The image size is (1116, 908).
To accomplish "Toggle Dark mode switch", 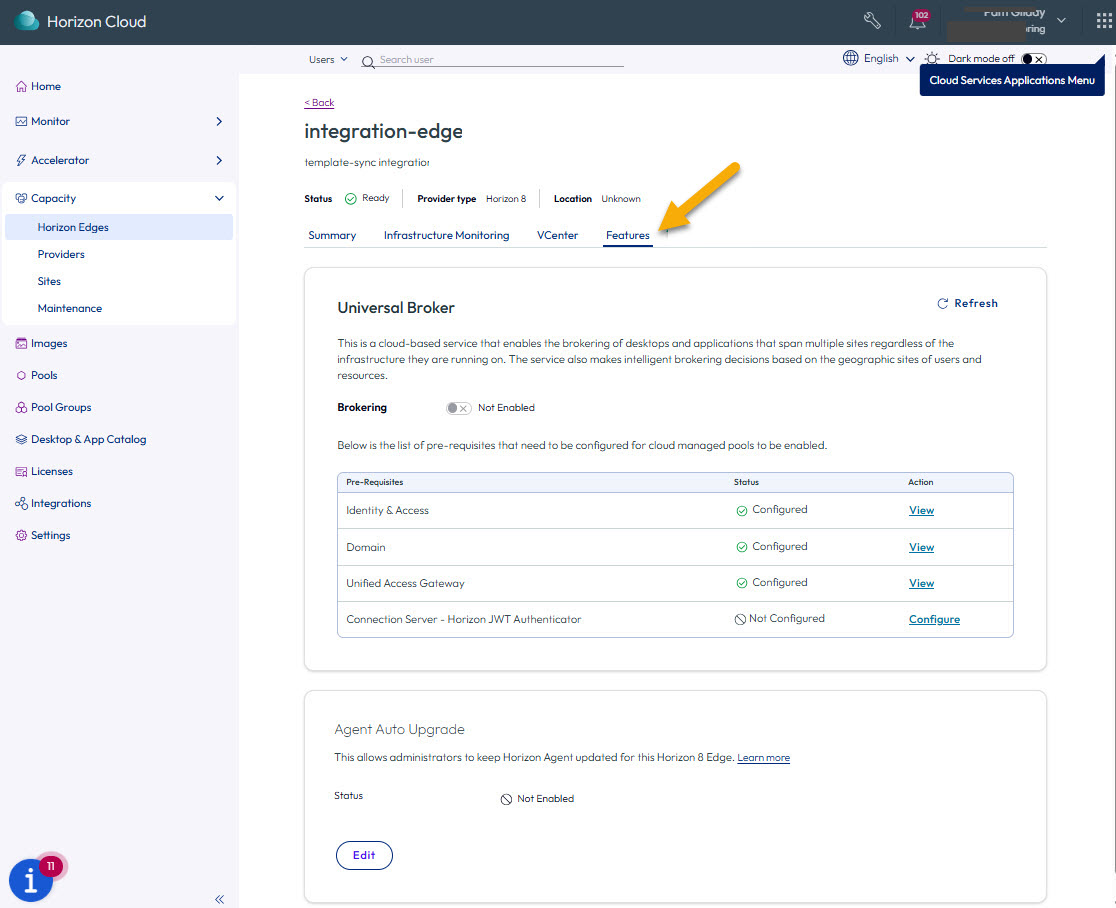I will coord(1033,59).
